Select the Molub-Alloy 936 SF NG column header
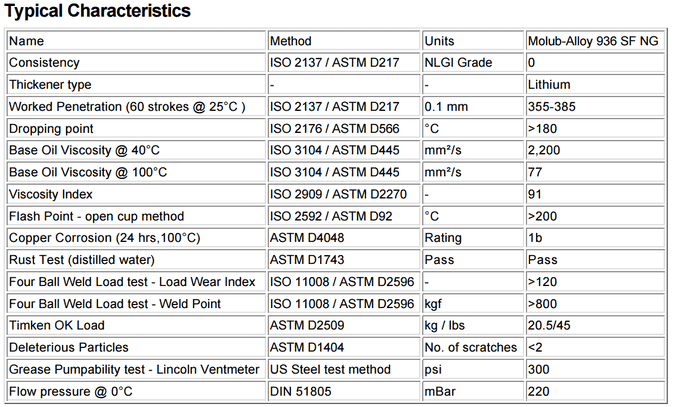This screenshot has height=407, width=675. [x=593, y=41]
